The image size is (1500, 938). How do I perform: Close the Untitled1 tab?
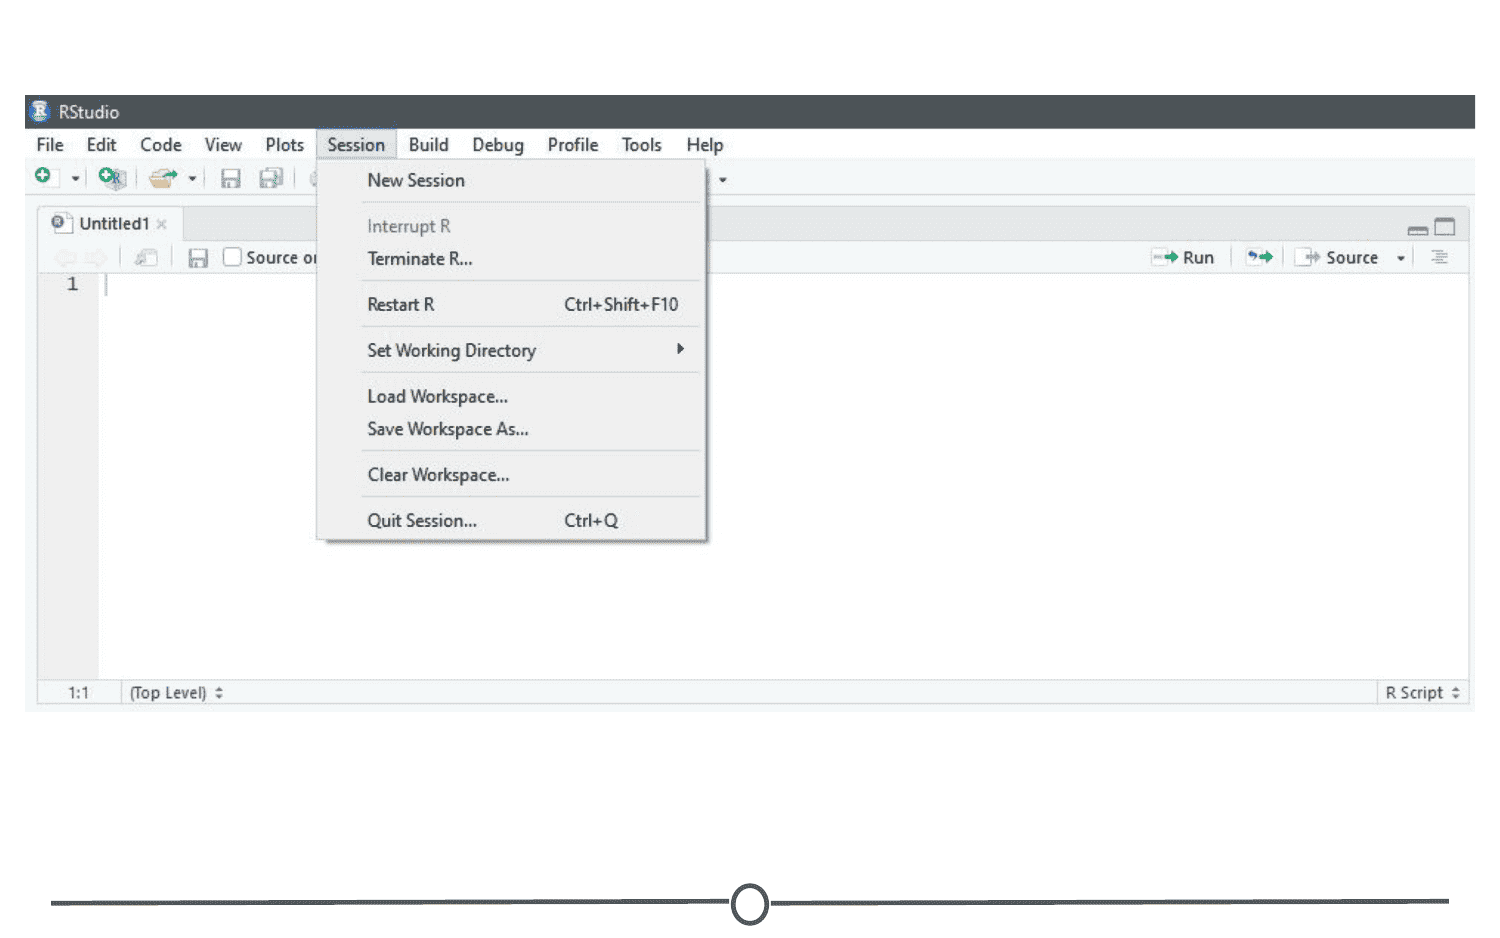point(162,224)
